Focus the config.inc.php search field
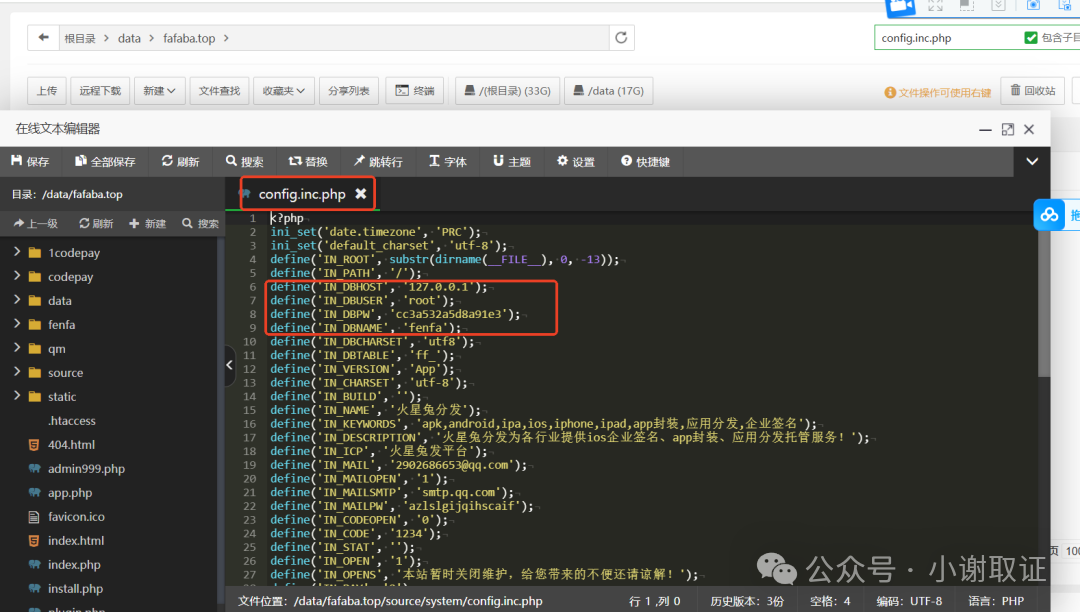 coord(947,38)
